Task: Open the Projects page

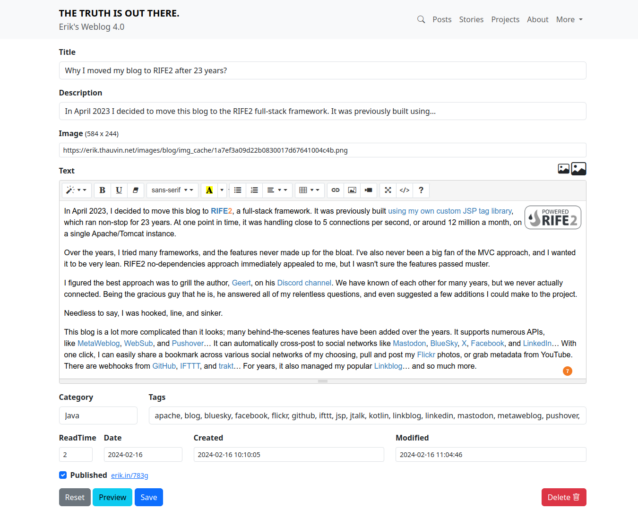Action: click(x=505, y=20)
